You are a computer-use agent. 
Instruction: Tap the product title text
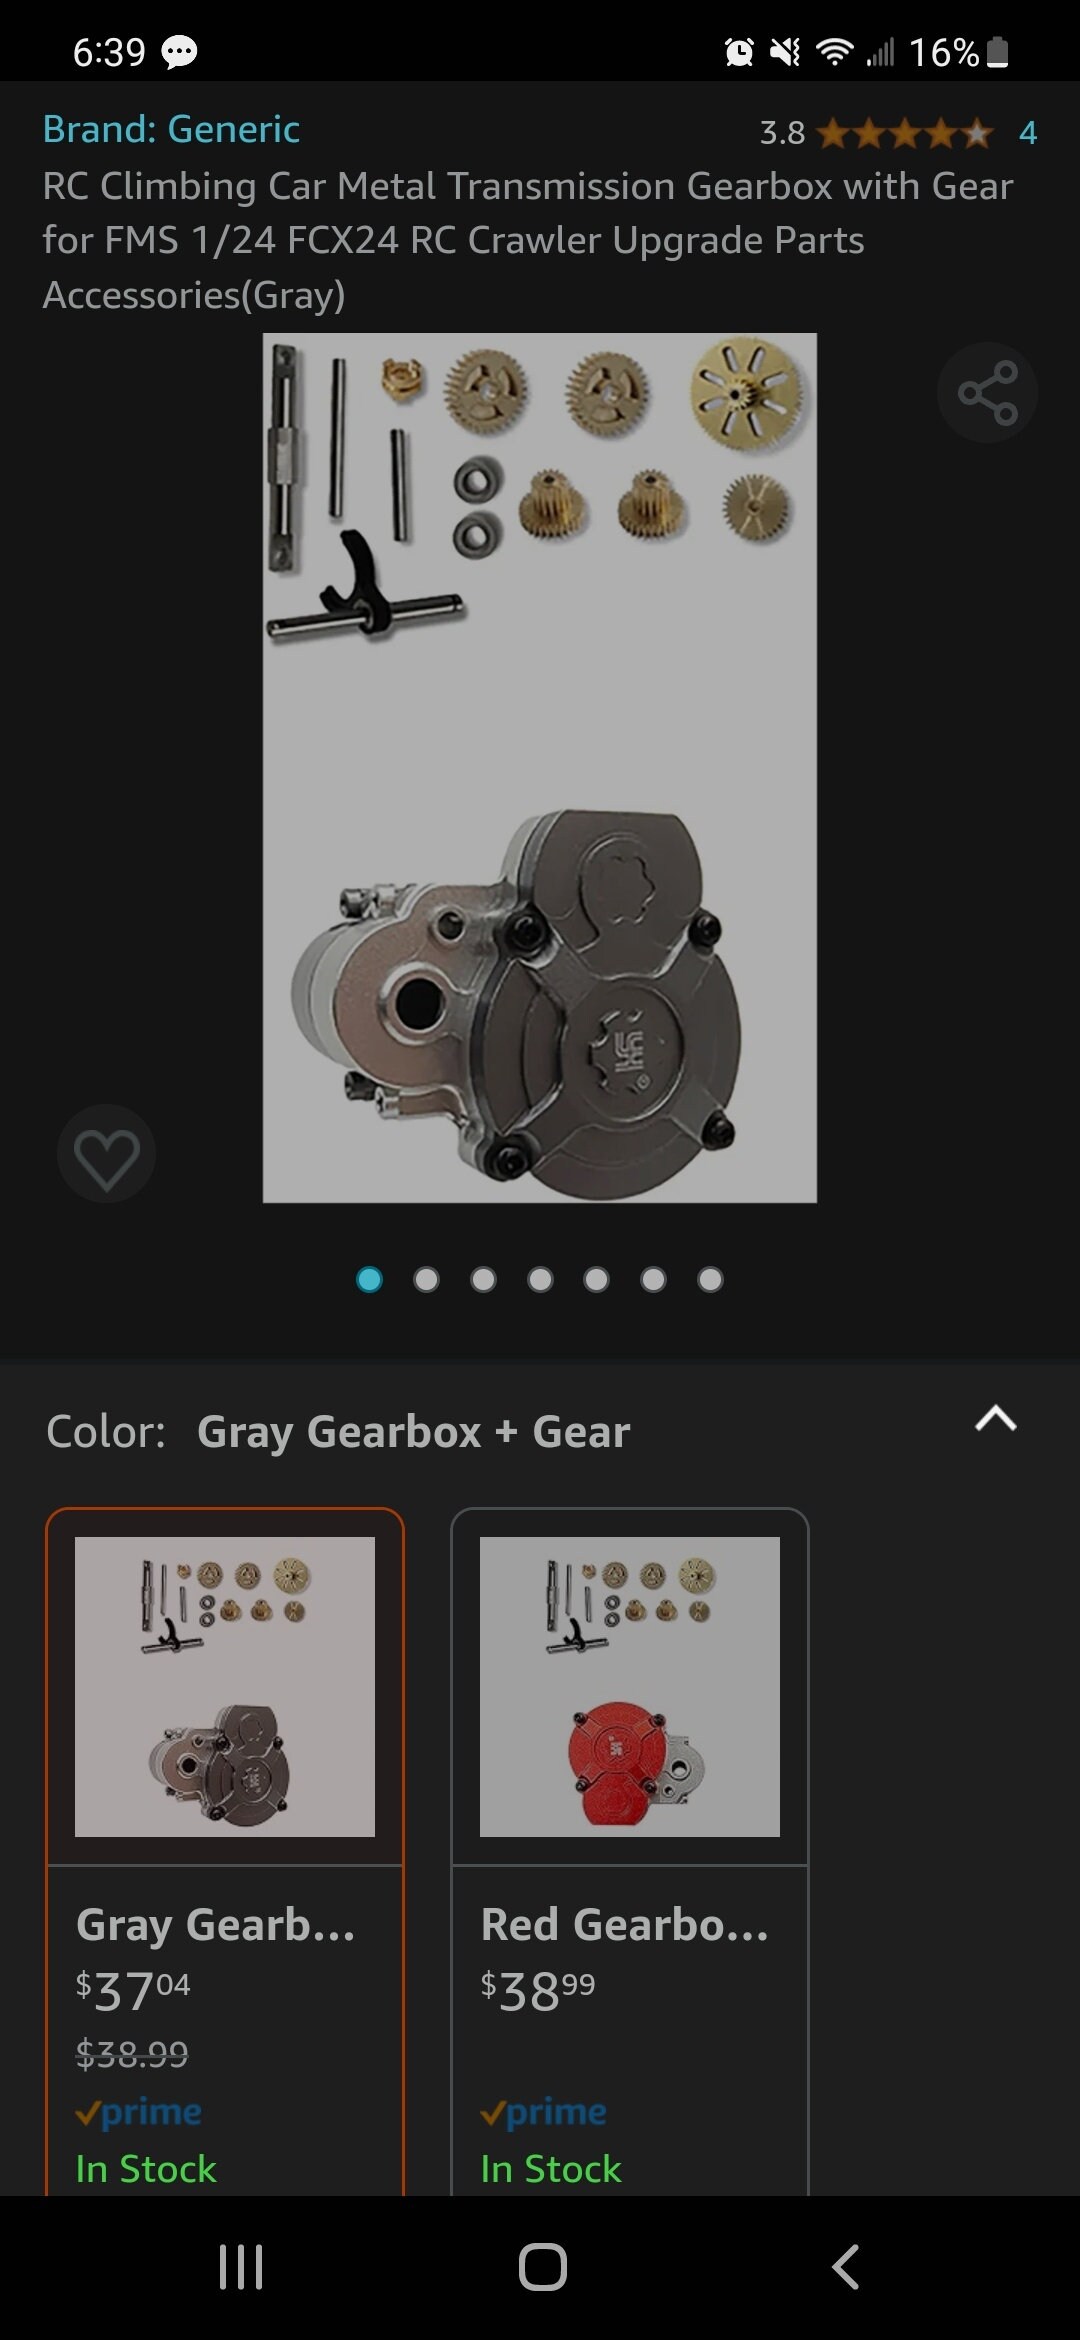528,240
